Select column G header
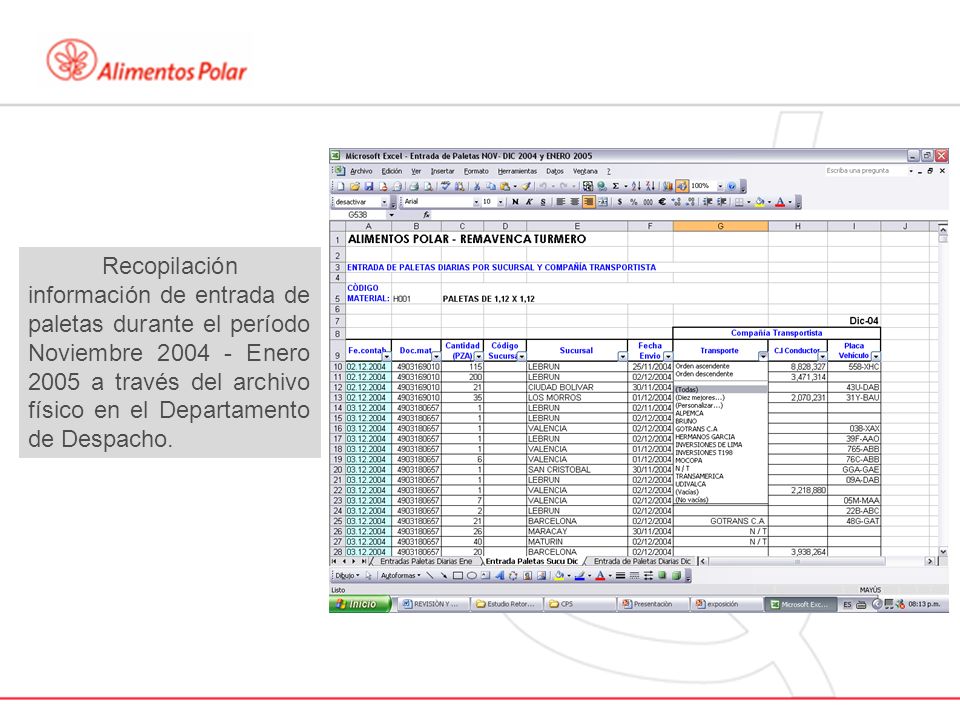The width and height of the screenshot is (960, 720). coord(721,227)
